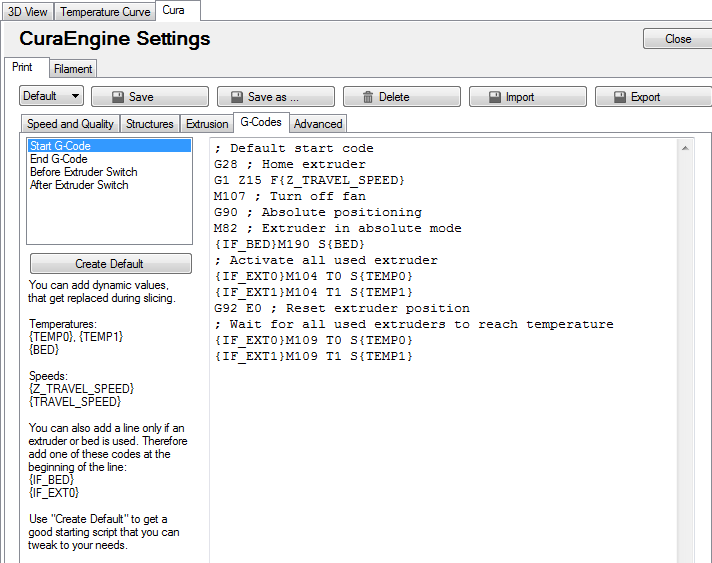Click the '{IF_BED}M190 S{BED}' line
This screenshot has width=712, height=563.
pos(290,244)
